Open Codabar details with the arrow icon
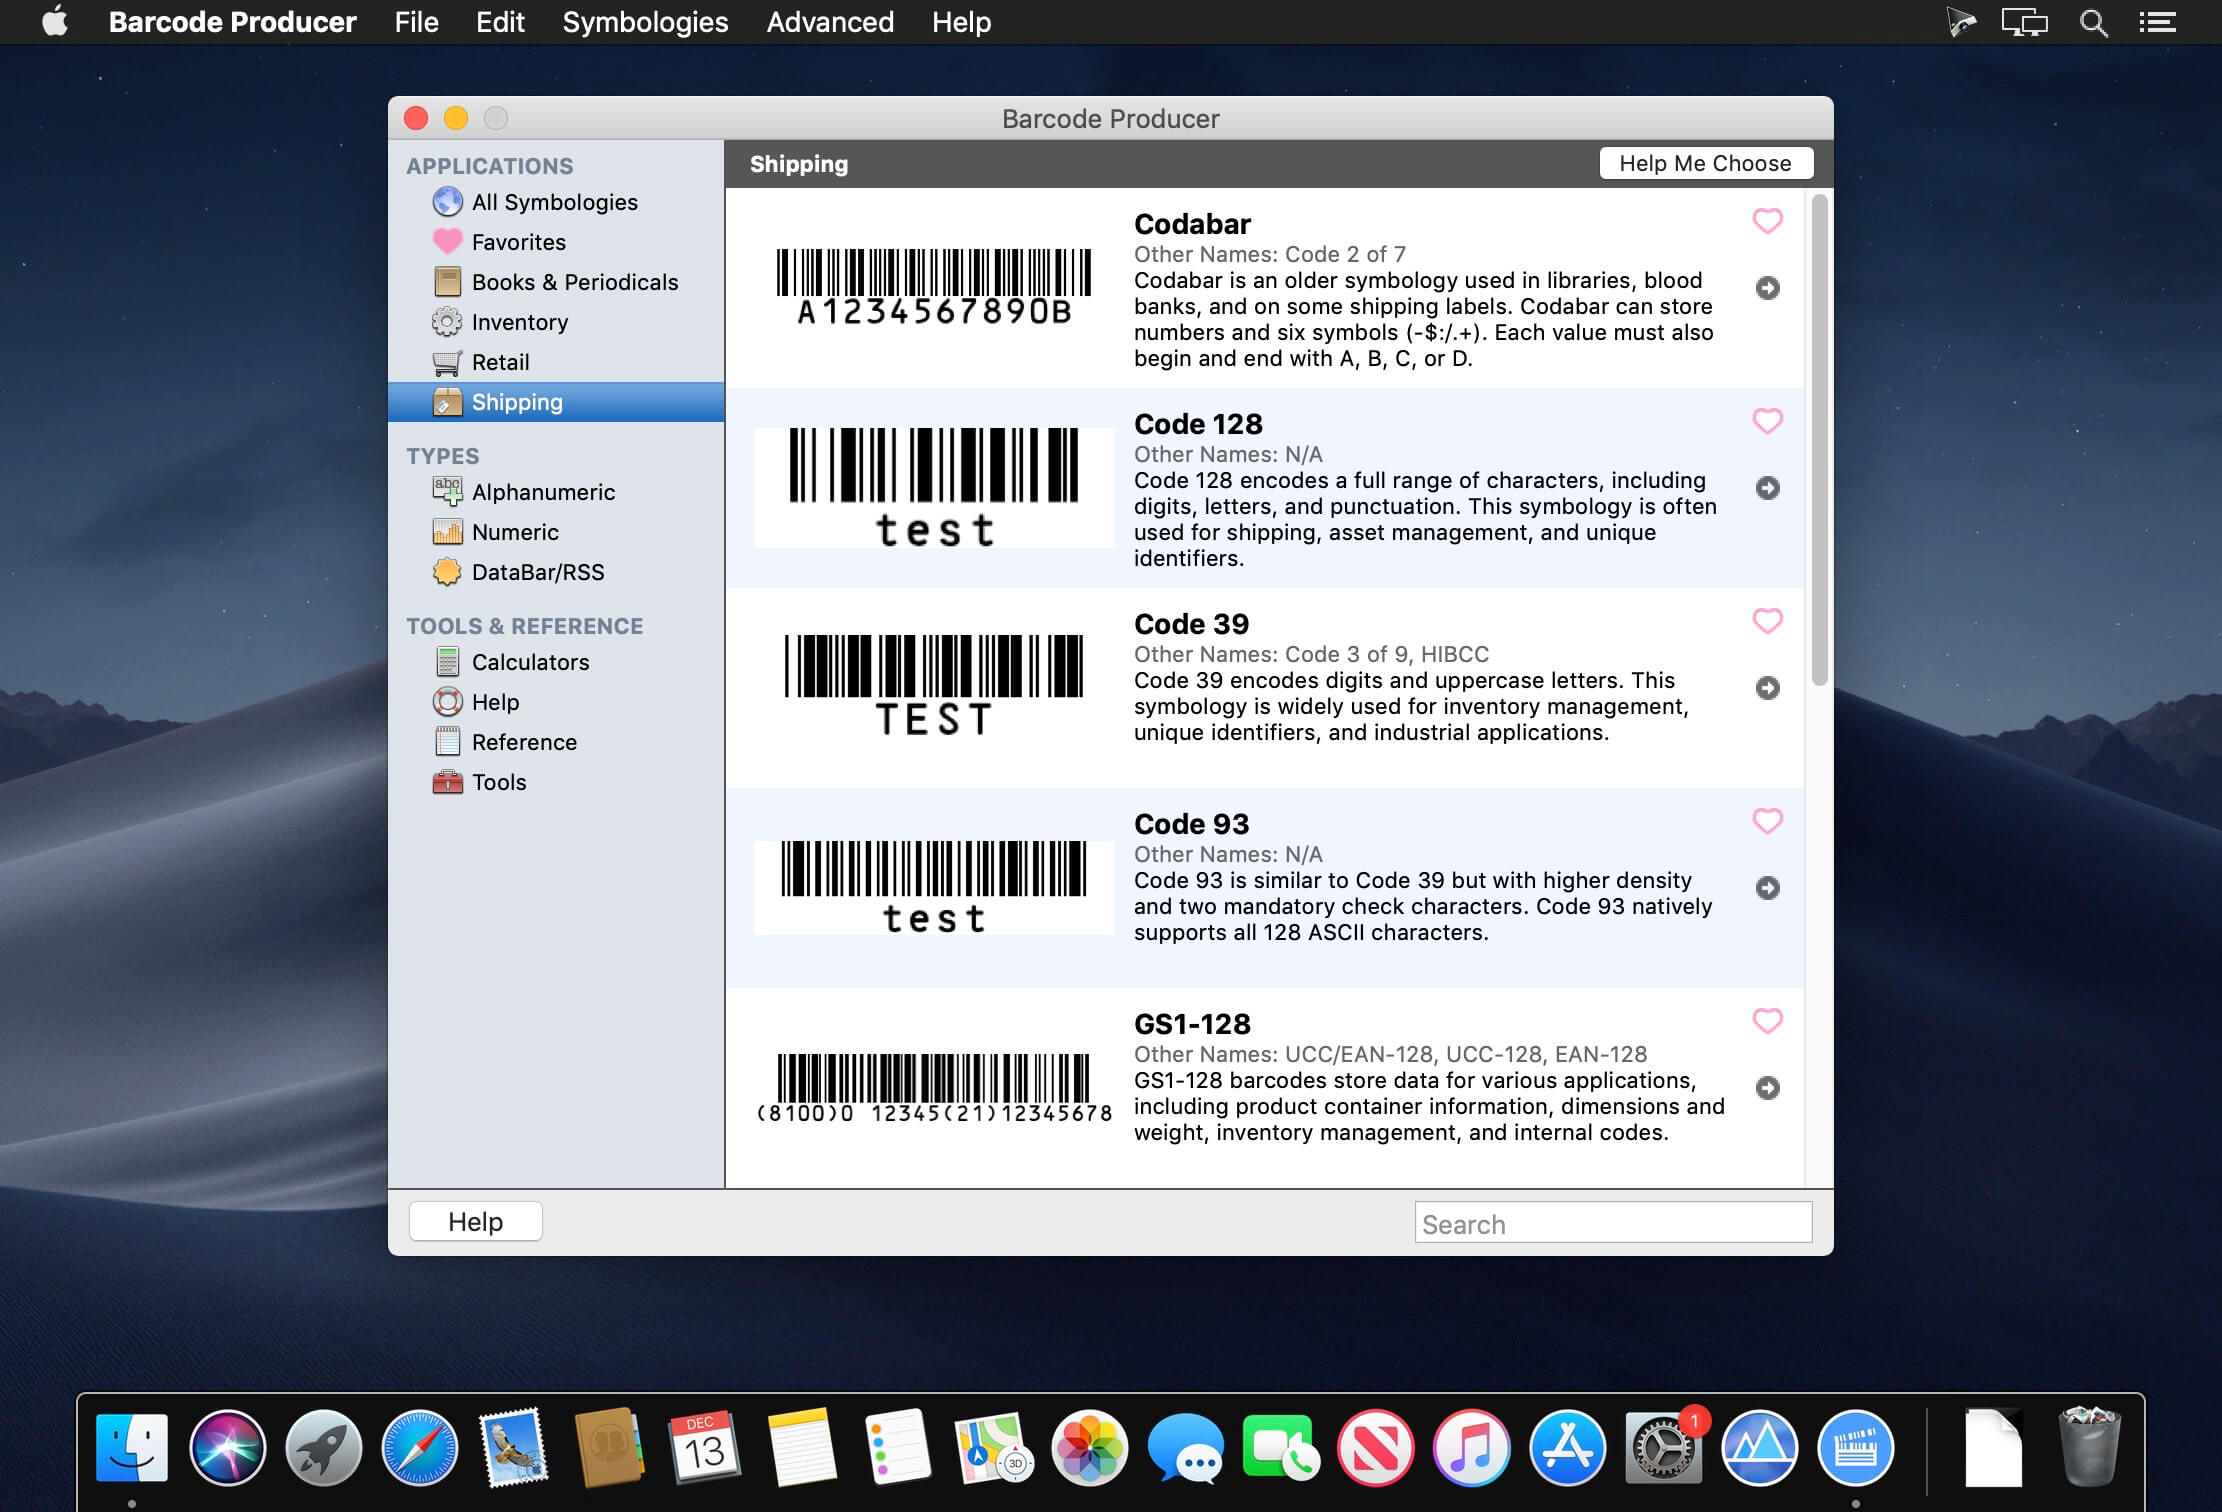The image size is (2222, 1512). 1768,288
